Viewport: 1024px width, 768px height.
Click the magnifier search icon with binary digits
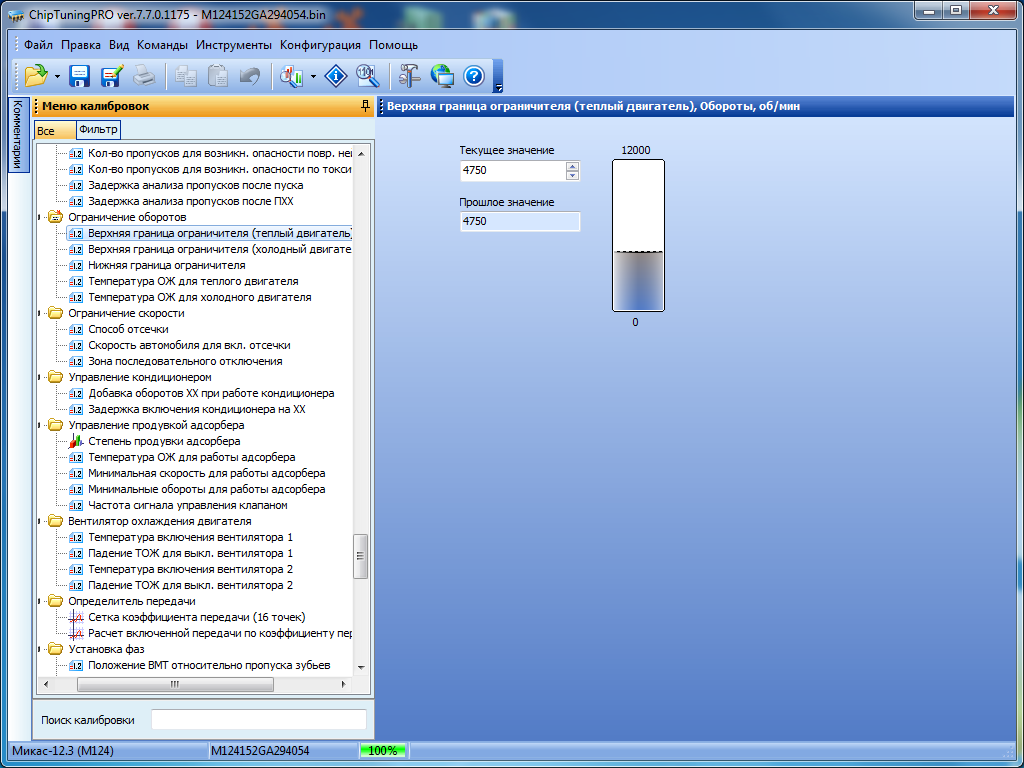(367, 75)
